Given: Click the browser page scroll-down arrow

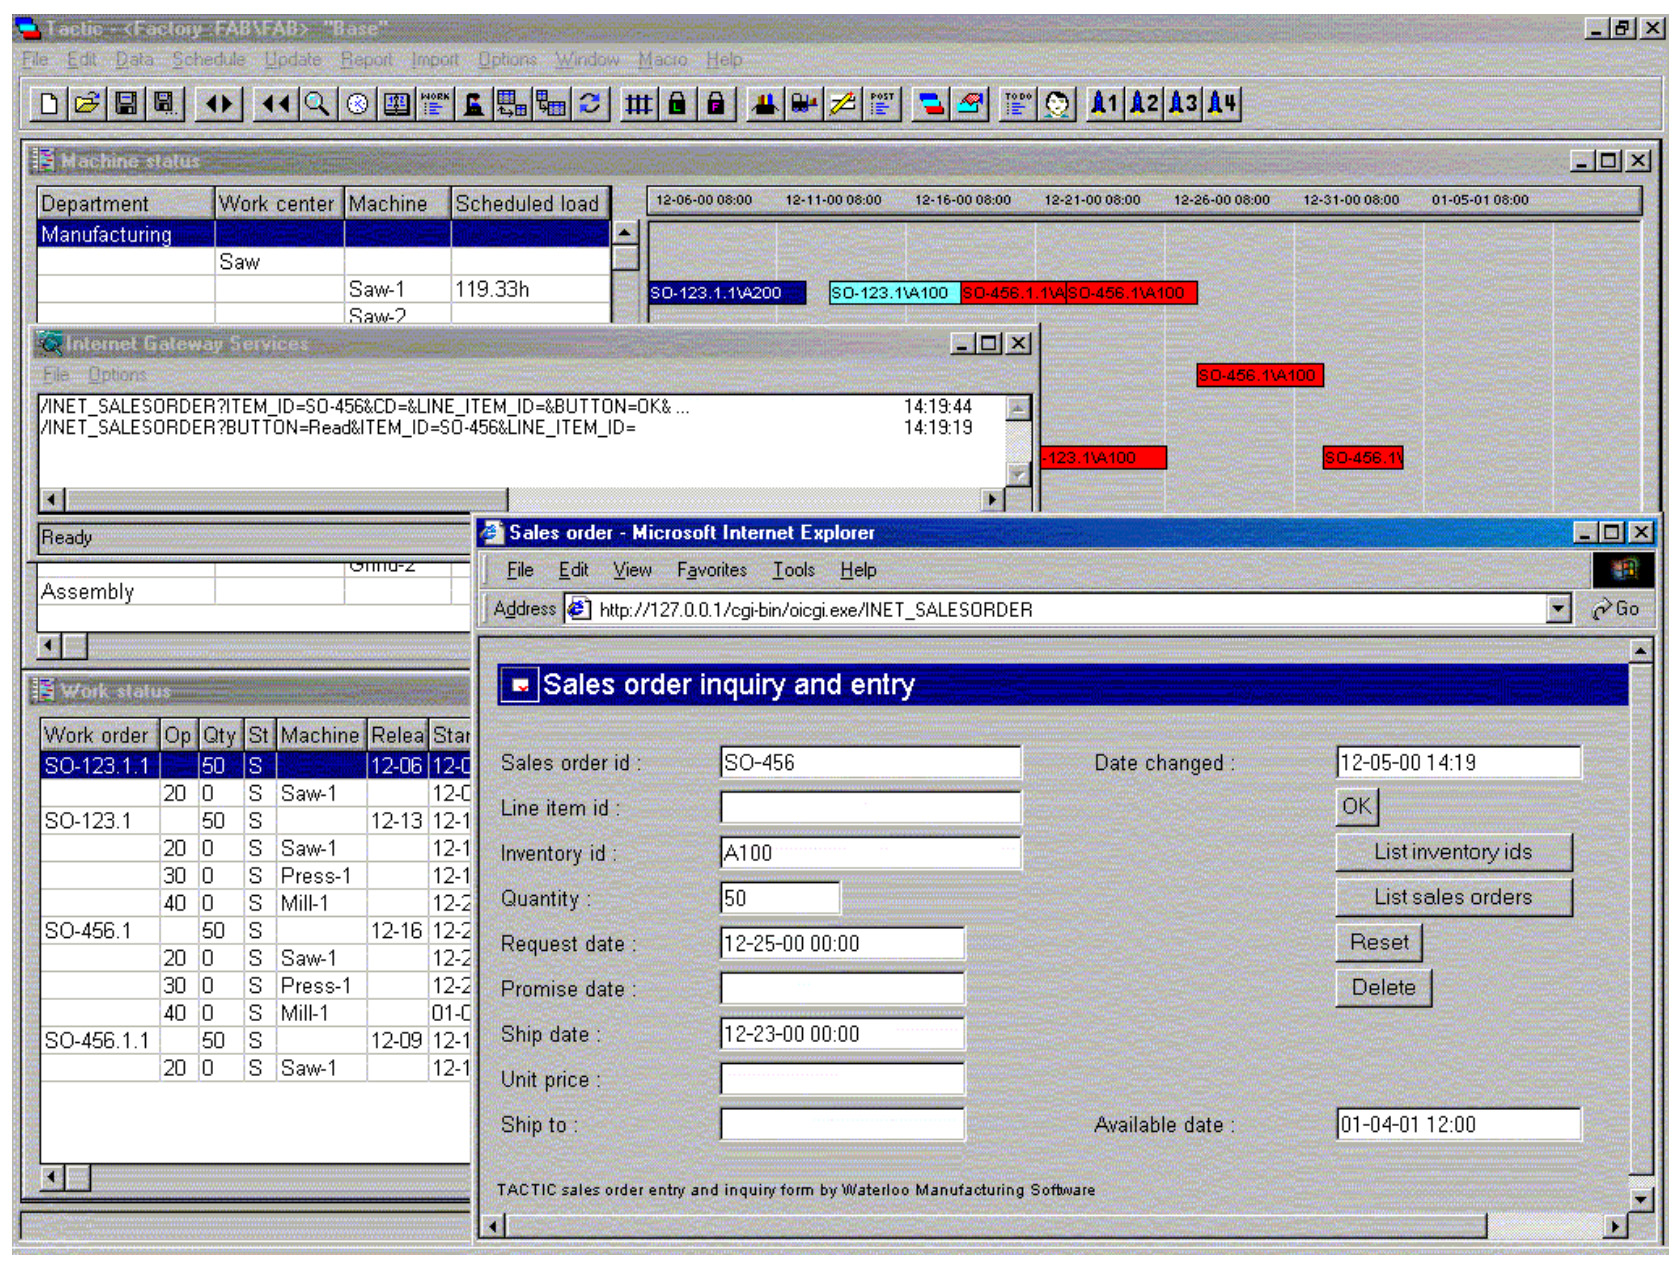Looking at the screenshot, I should (1640, 1198).
